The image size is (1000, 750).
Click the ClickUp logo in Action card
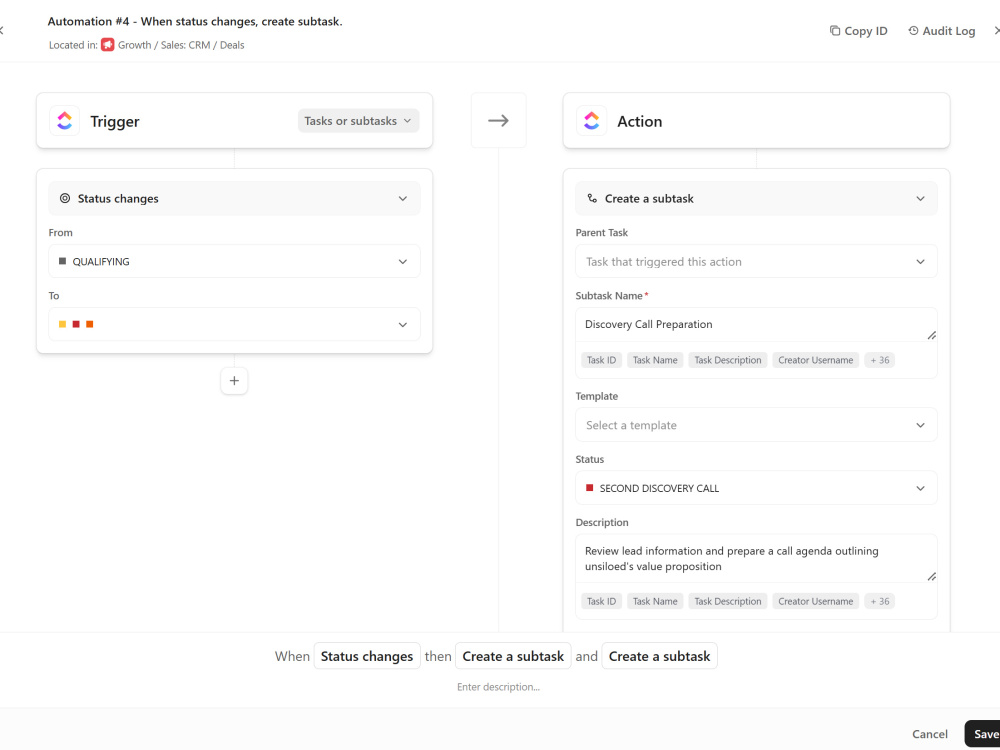pos(591,121)
